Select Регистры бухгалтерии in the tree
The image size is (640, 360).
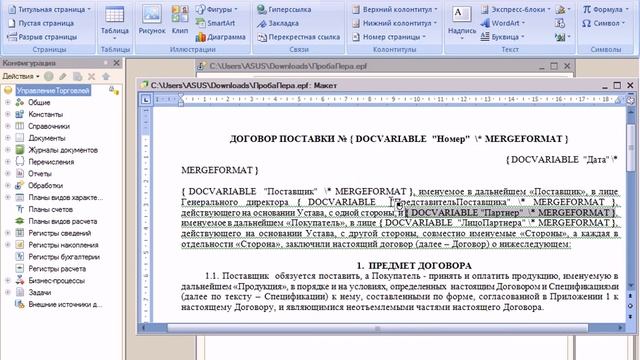click(64, 257)
